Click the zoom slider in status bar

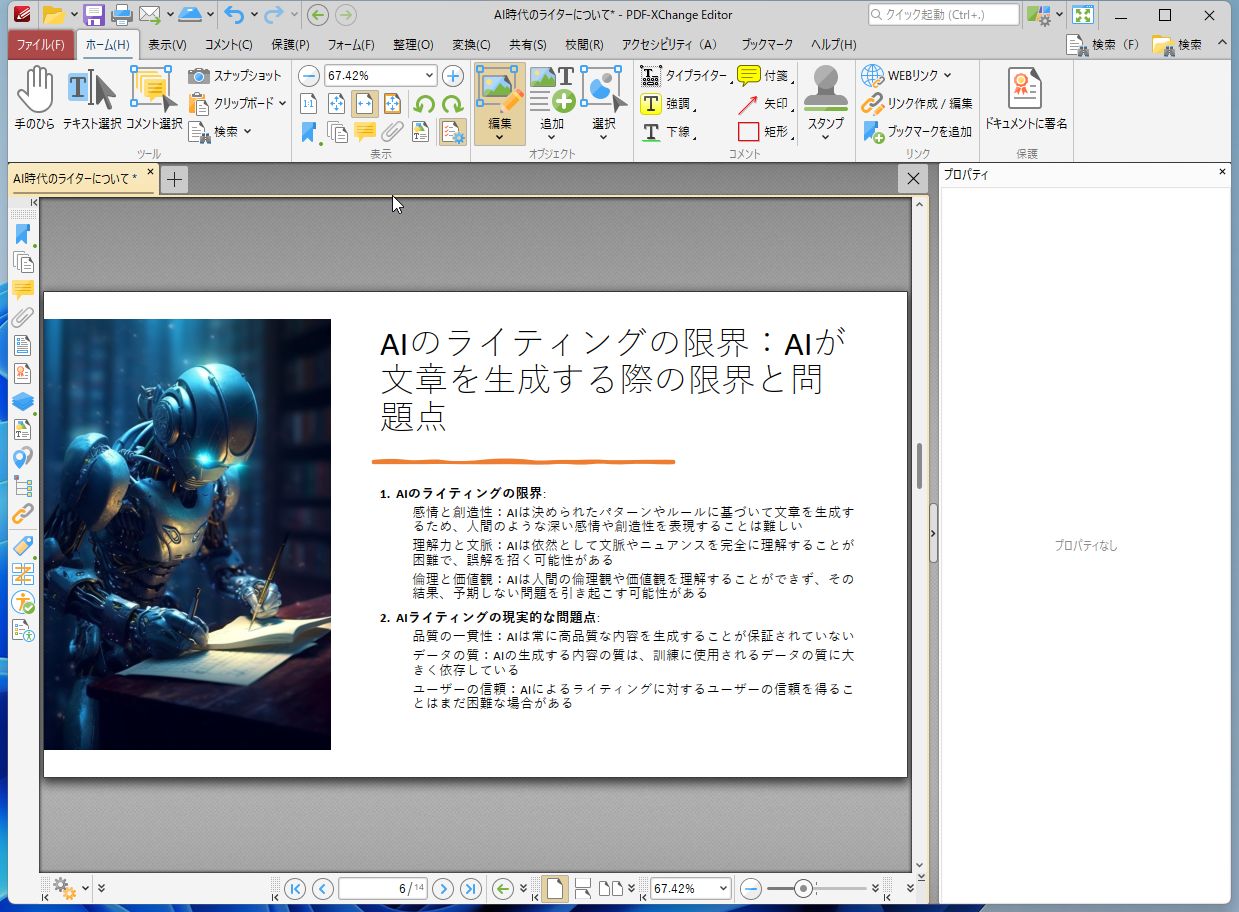coord(802,888)
